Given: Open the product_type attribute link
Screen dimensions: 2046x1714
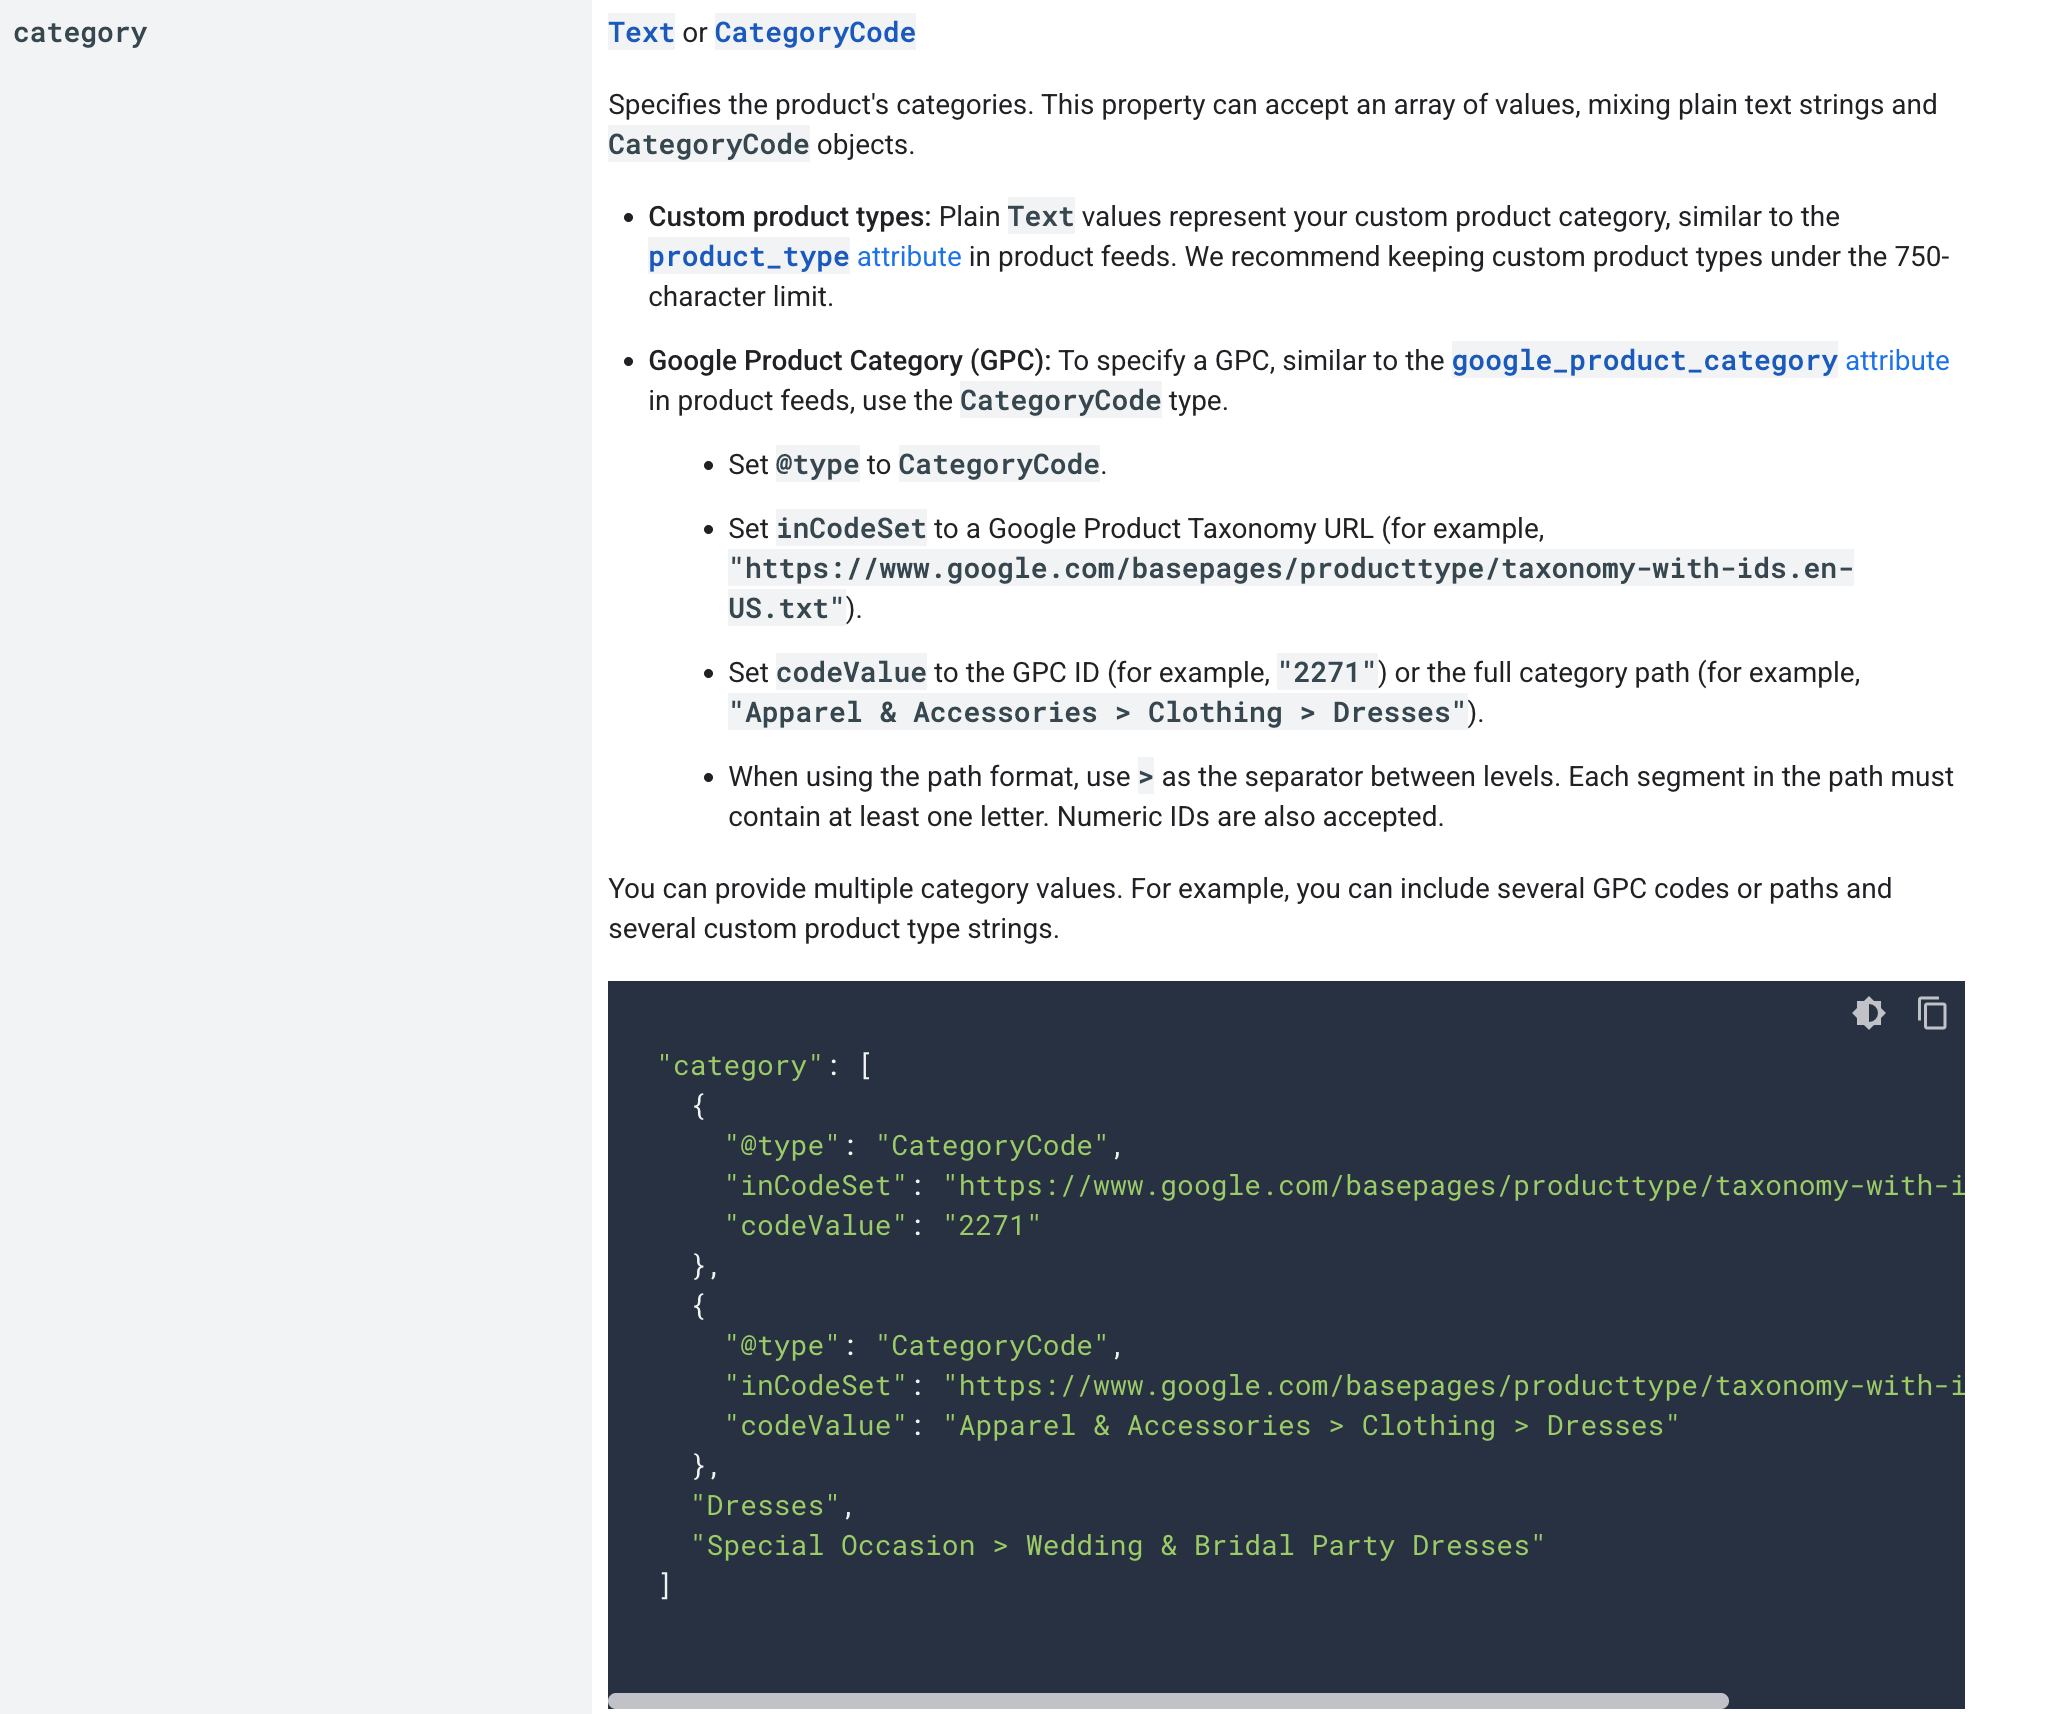Looking at the screenshot, I should (804, 257).
